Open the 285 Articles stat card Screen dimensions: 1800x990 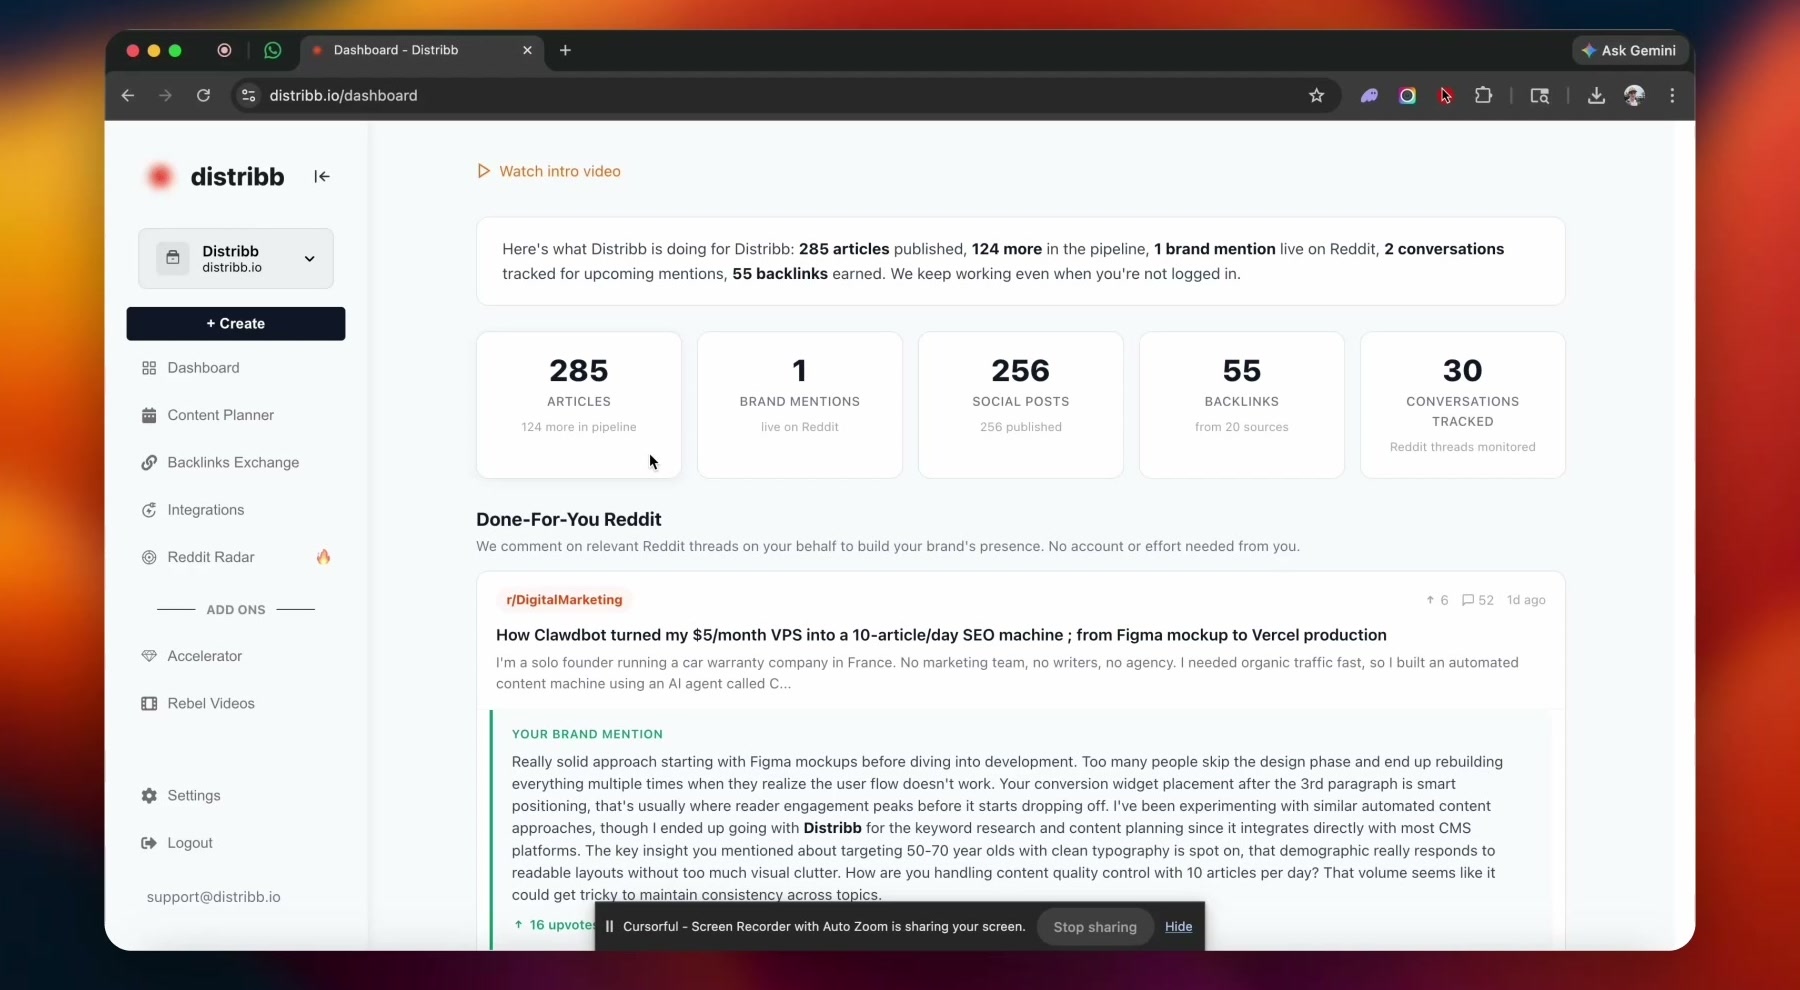click(579, 405)
